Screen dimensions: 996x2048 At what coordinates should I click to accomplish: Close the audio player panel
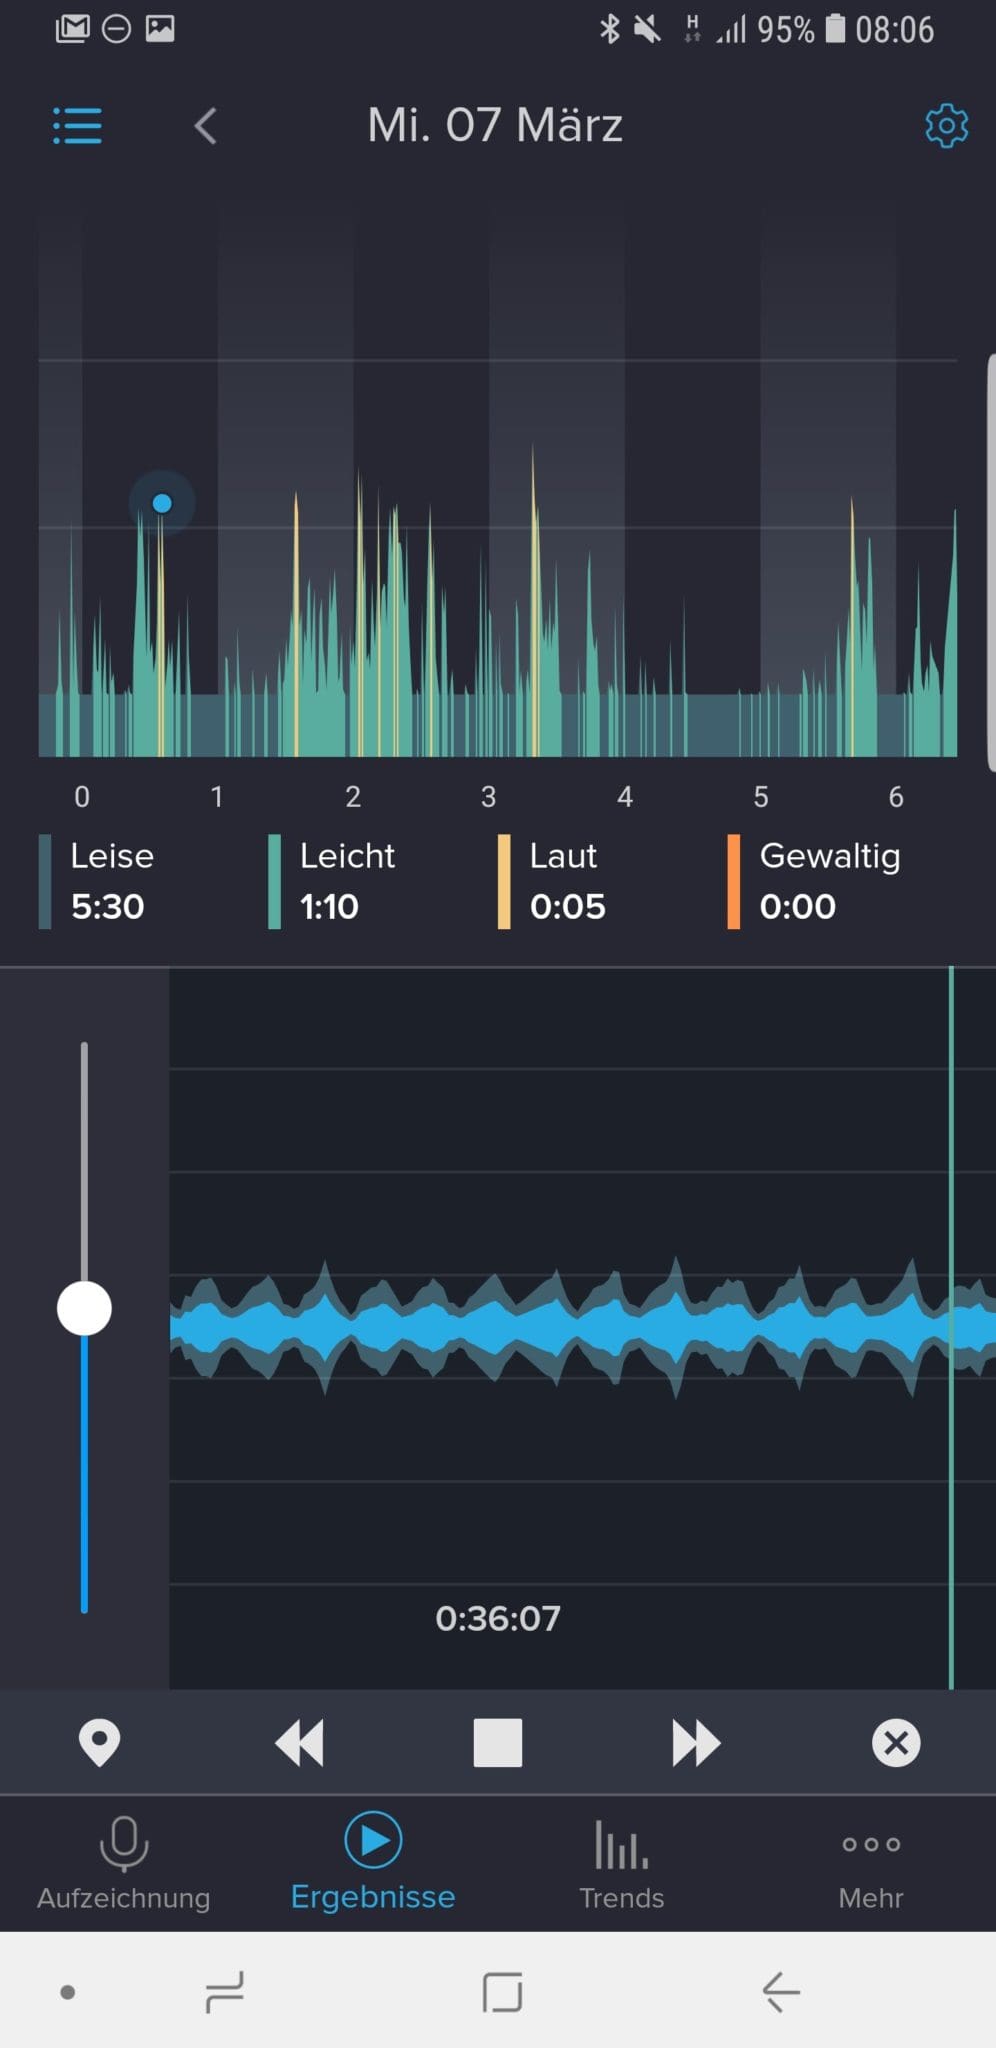[x=895, y=1743]
